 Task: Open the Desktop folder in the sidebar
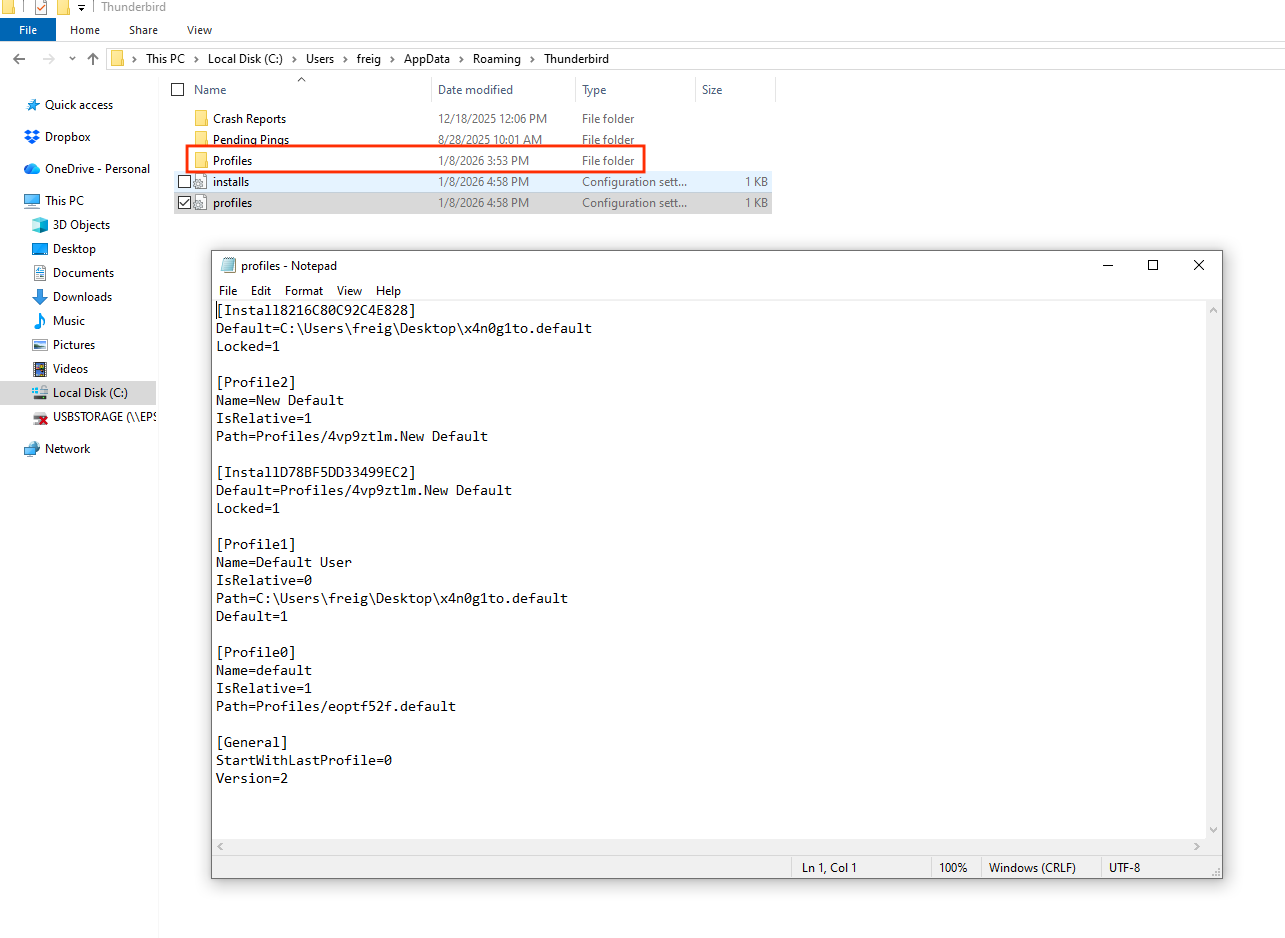74,249
